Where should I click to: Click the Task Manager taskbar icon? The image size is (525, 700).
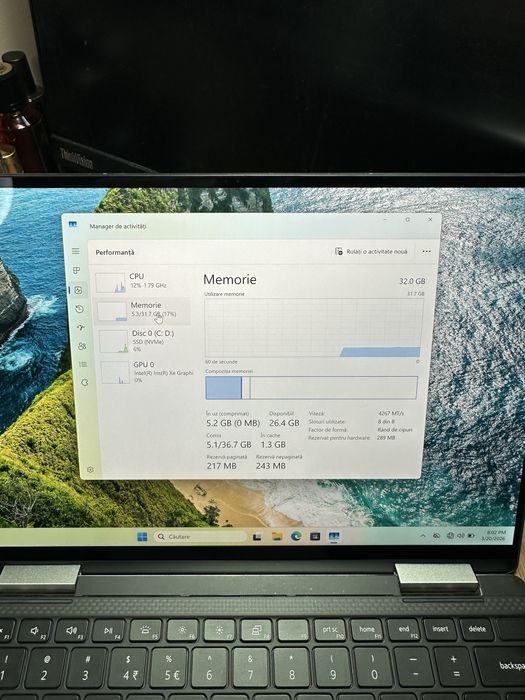(334, 536)
